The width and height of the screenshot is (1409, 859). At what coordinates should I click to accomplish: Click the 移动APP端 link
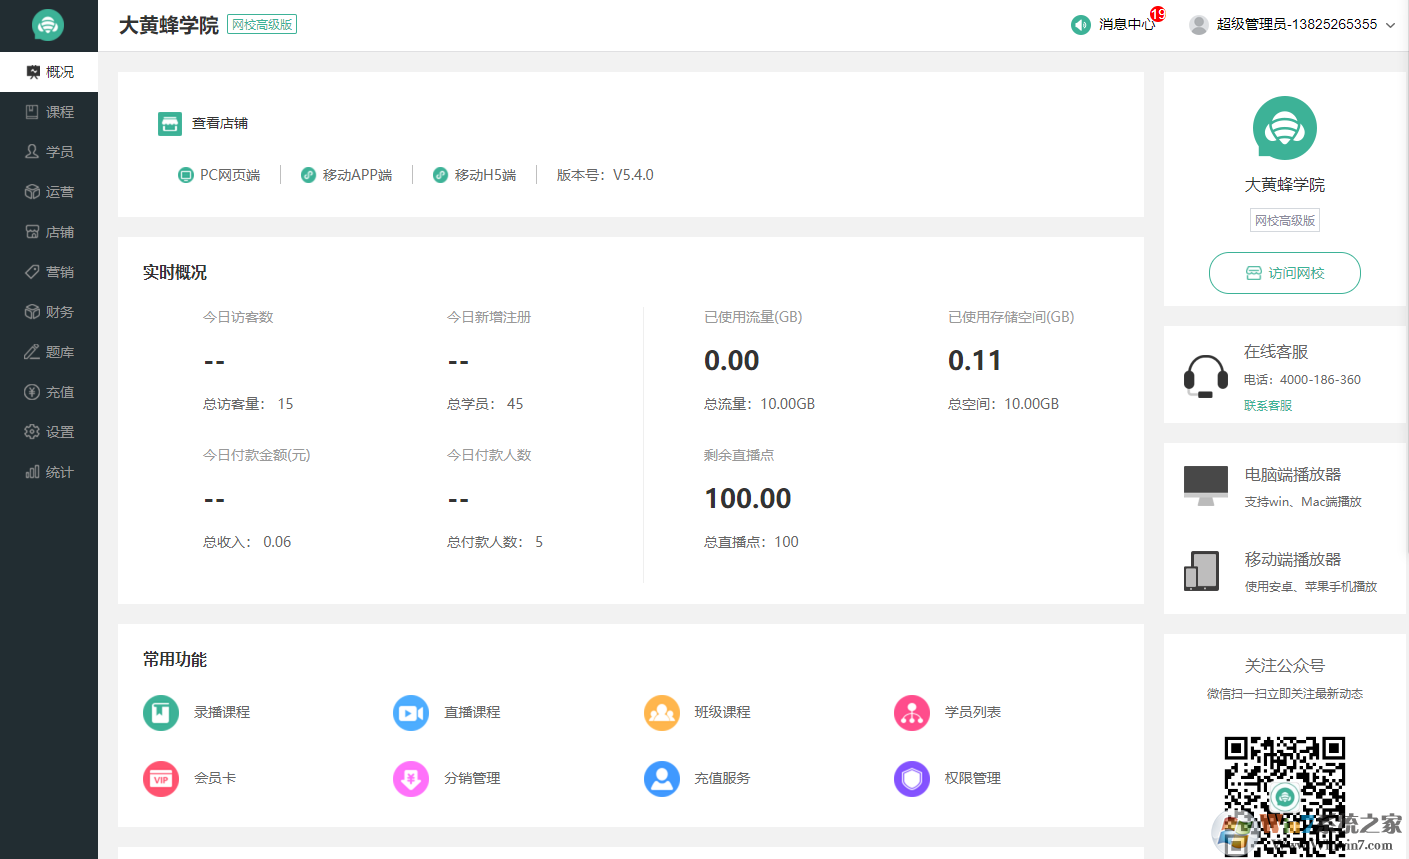click(347, 174)
